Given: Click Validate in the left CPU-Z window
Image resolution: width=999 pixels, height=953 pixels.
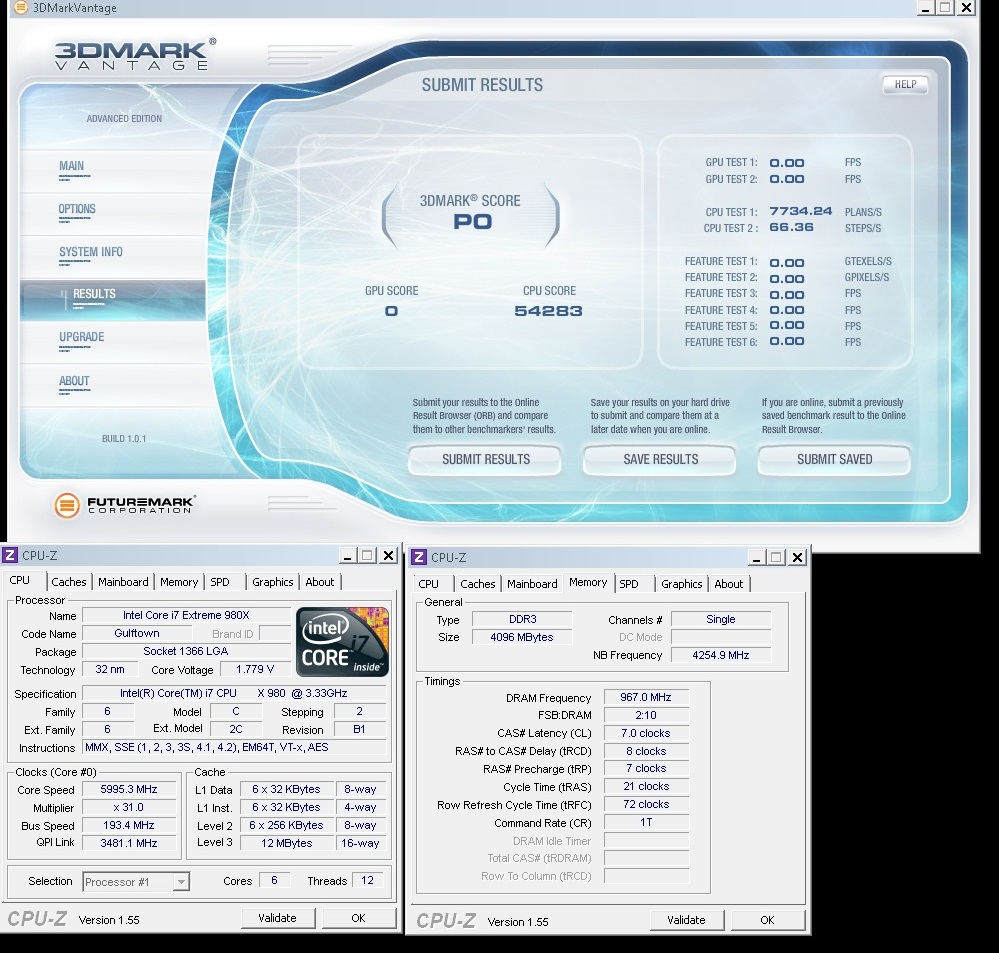Looking at the screenshot, I should pos(277,918).
